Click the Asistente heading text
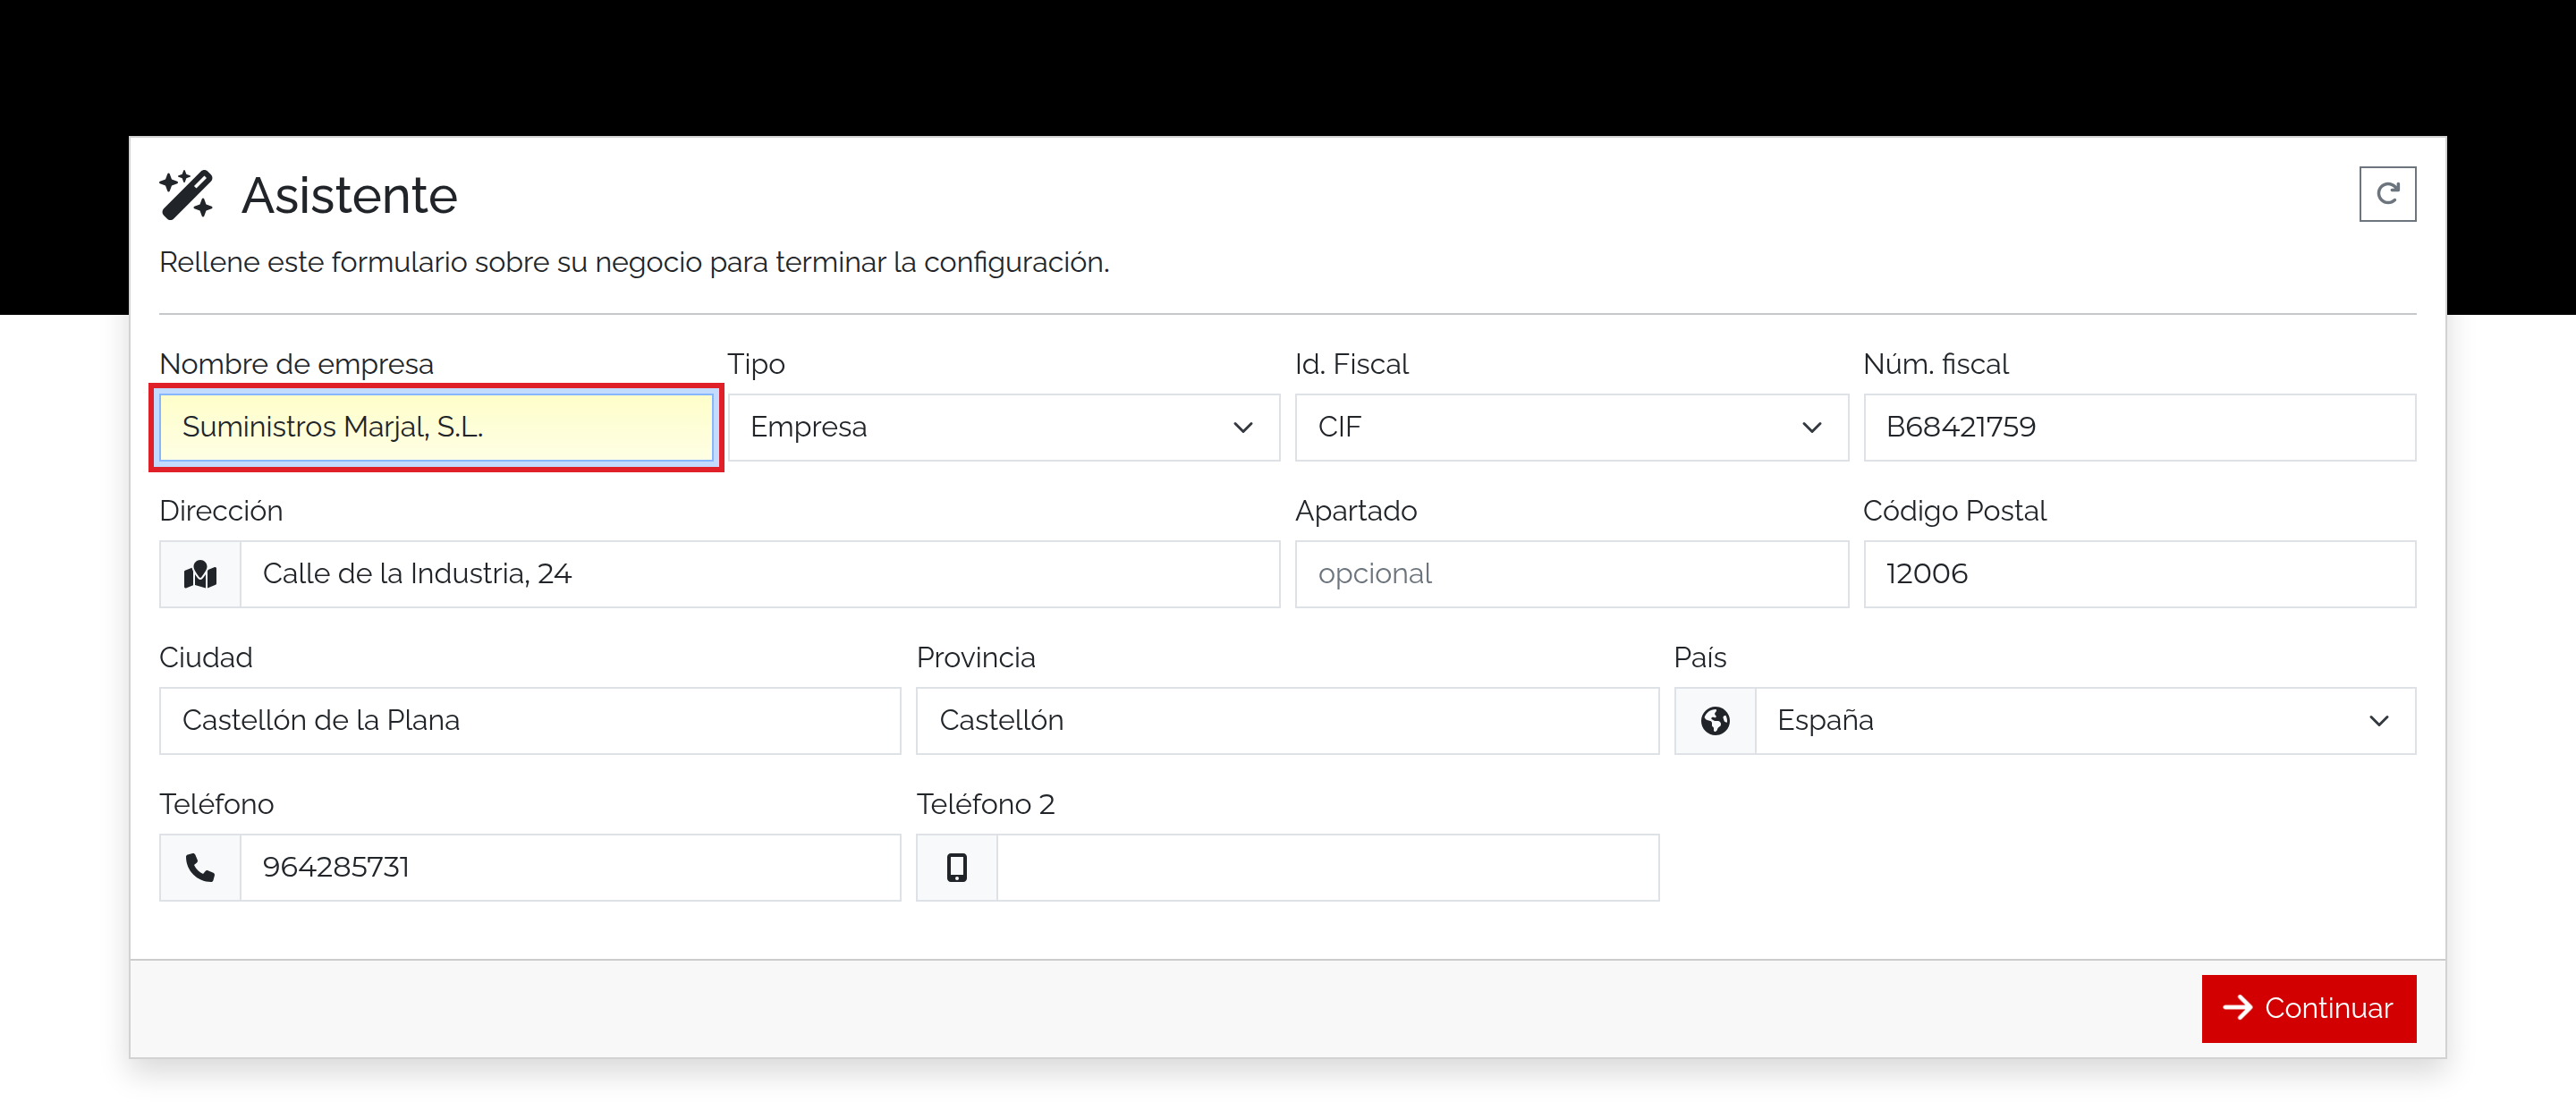The height and width of the screenshot is (1102, 2576). click(x=349, y=195)
